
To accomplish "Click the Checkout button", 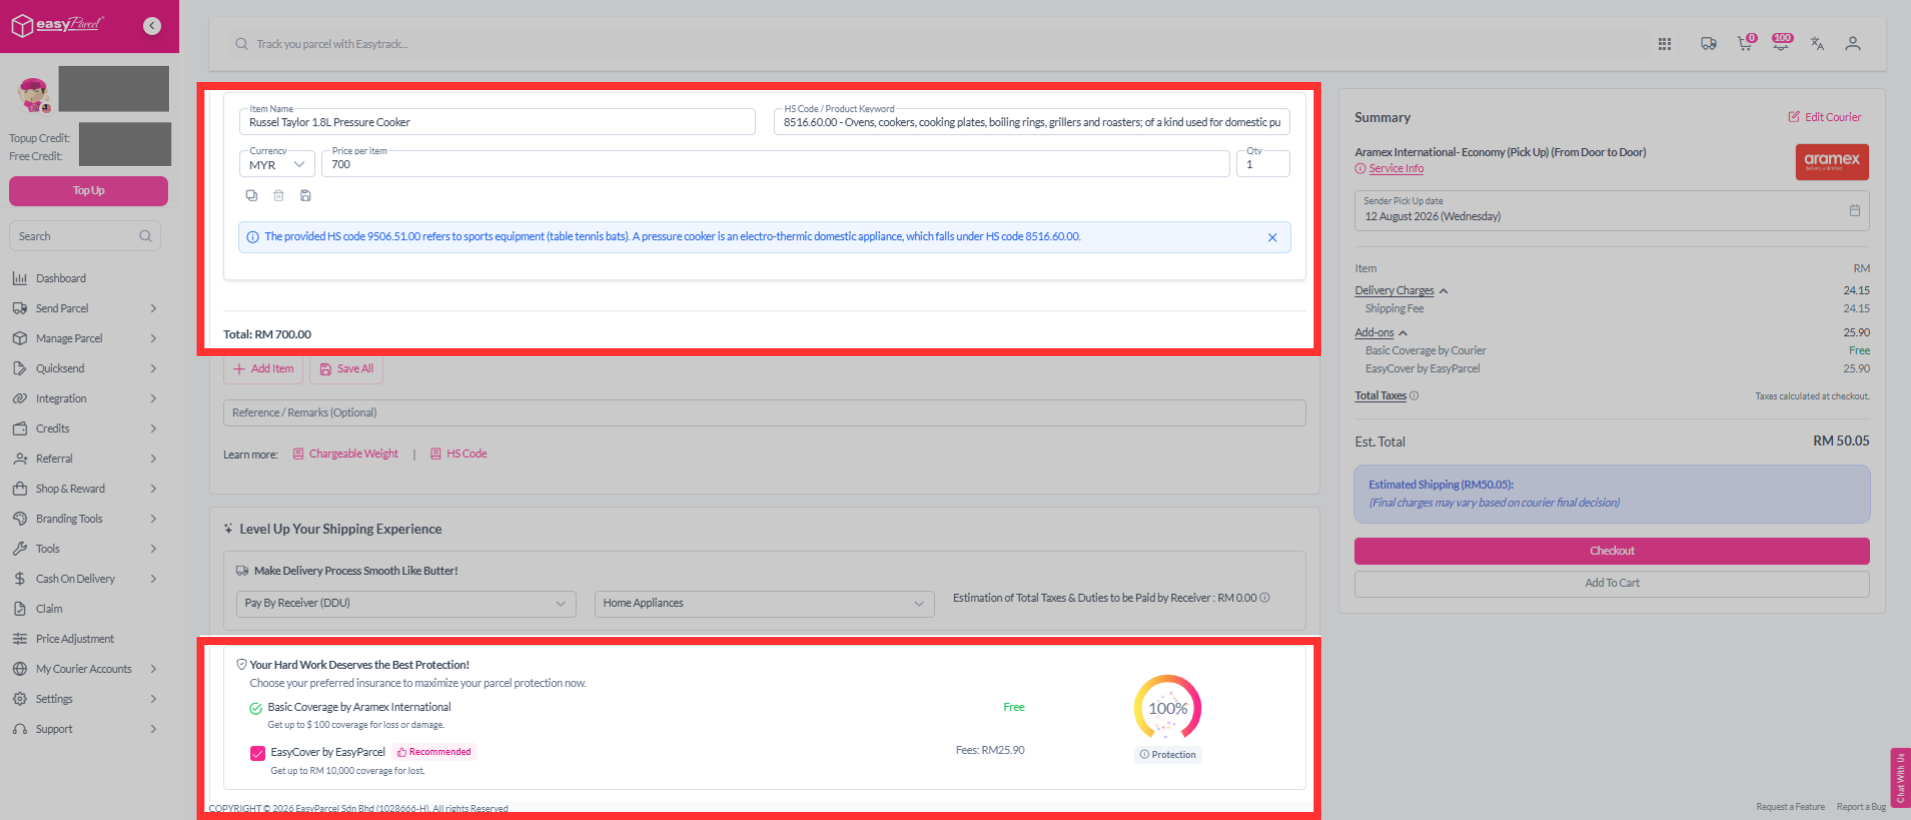I will pyautogui.click(x=1612, y=551).
